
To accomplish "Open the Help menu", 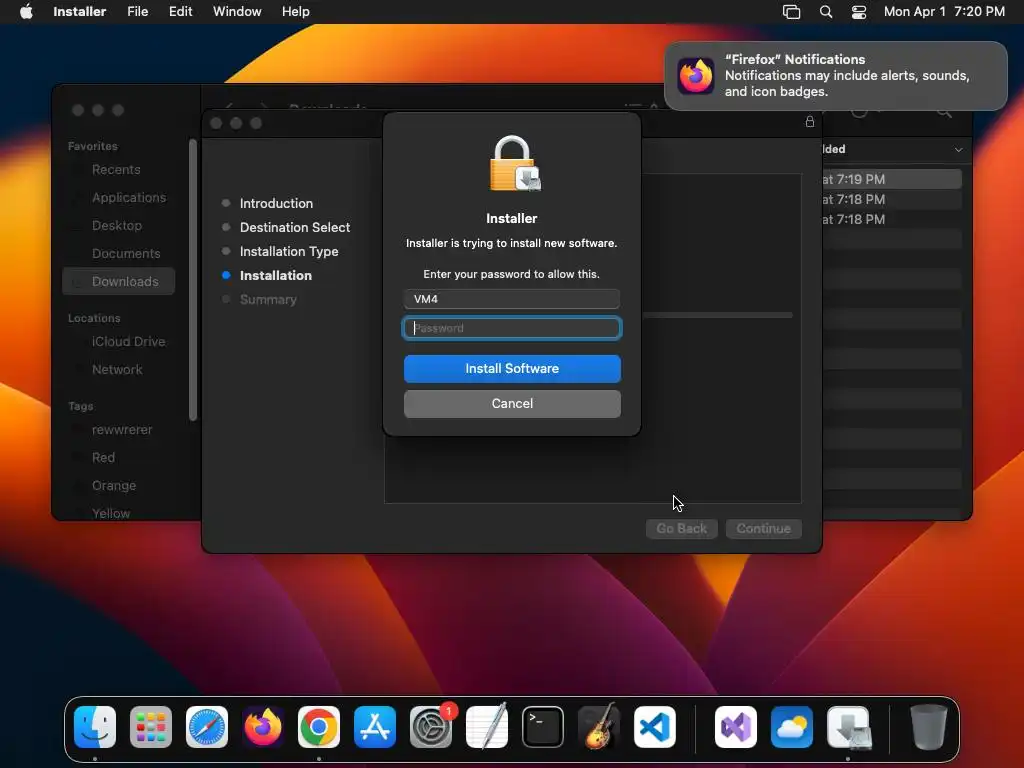I will tap(295, 12).
